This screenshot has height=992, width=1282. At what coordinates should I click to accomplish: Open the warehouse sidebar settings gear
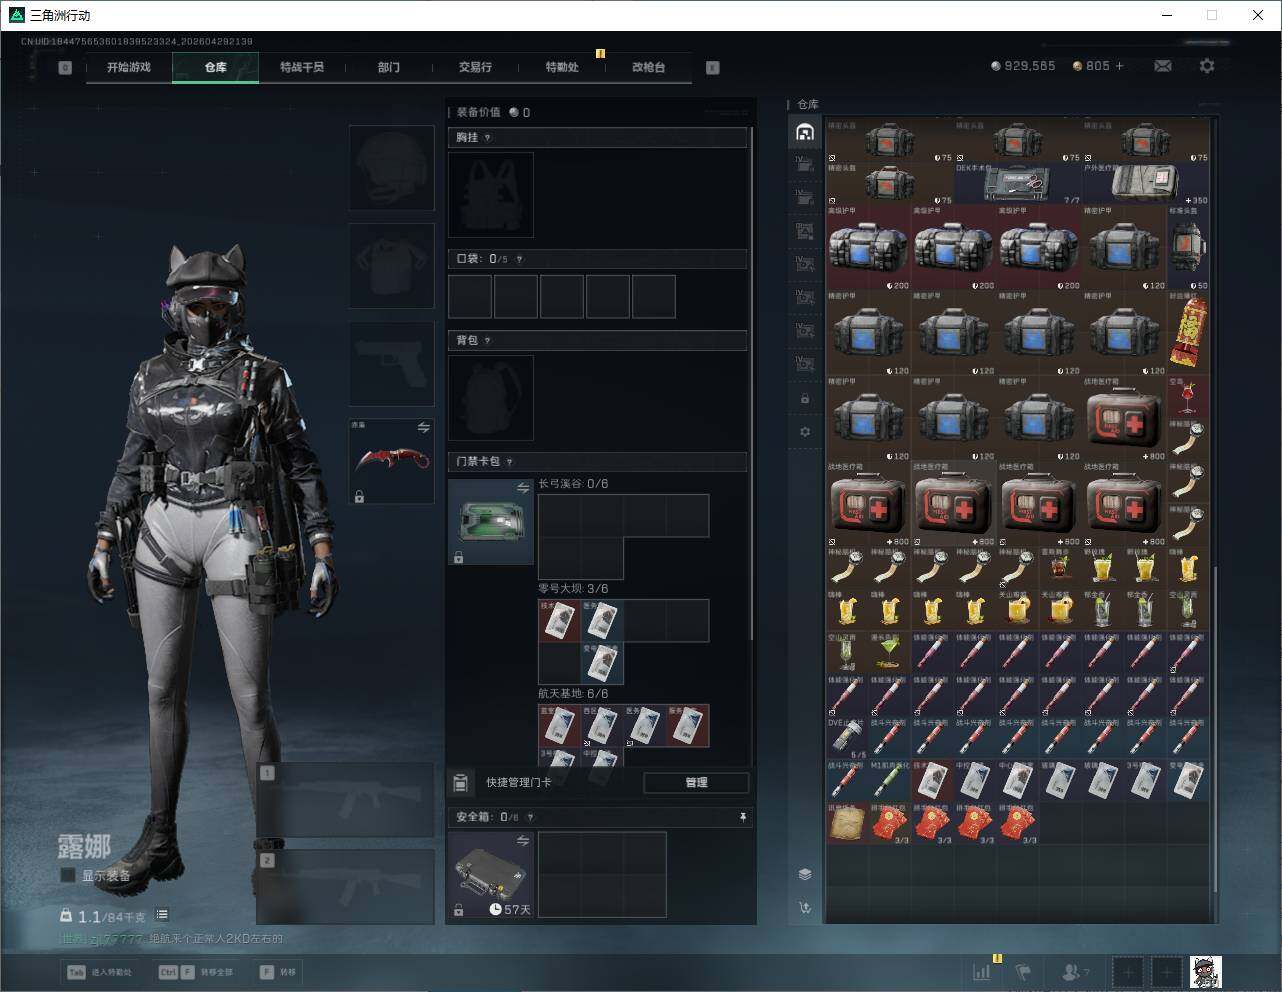(x=805, y=432)
